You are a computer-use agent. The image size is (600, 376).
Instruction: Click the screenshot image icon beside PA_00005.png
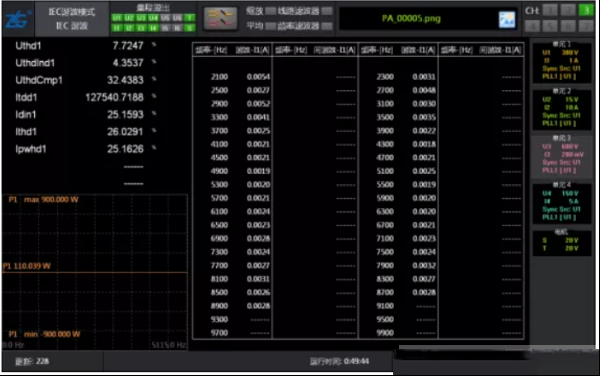507,19
